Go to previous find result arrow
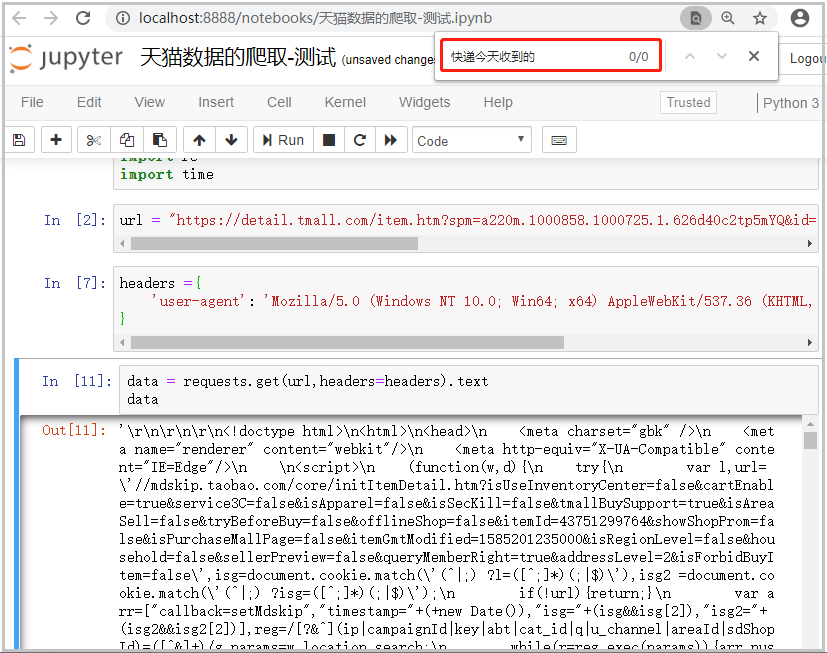This screenshot has height=653, width=827. coord(690,56)
